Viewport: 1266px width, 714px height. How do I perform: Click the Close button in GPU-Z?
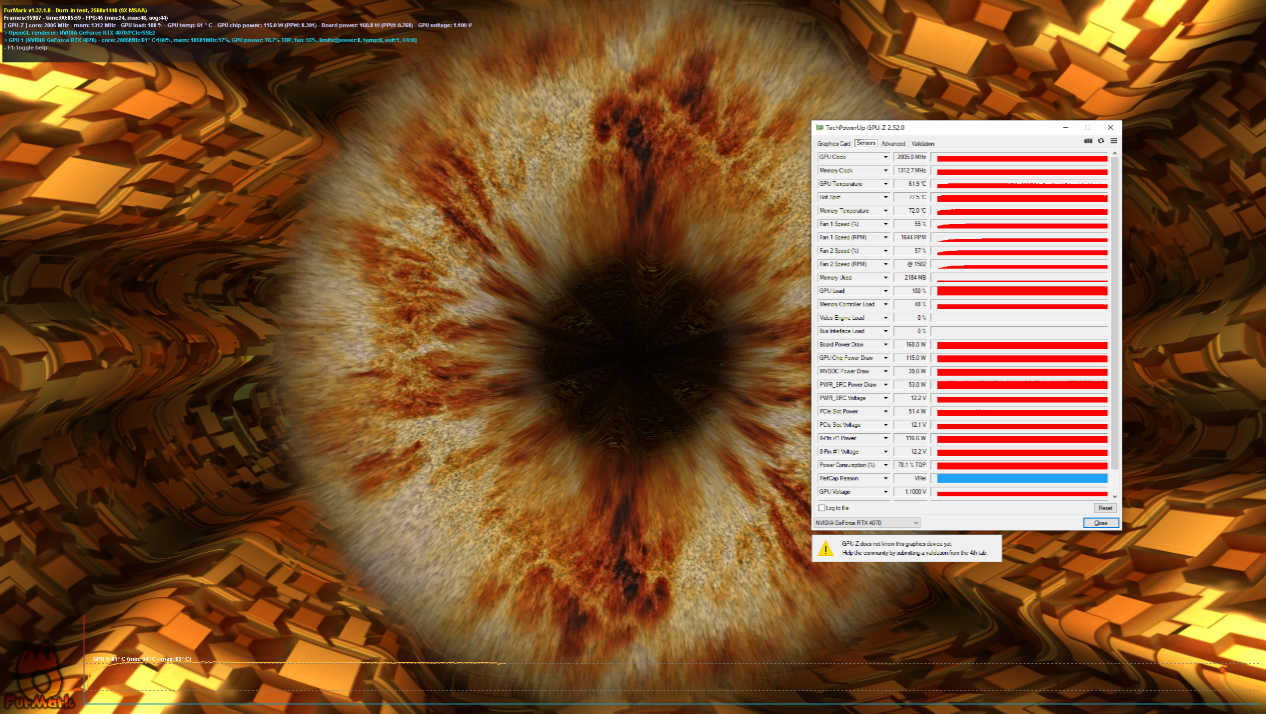click(1100, 522)
